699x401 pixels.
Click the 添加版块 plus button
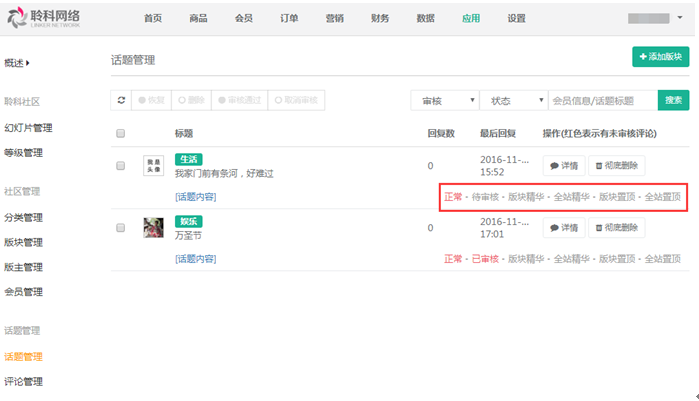(x=660, y=57)
